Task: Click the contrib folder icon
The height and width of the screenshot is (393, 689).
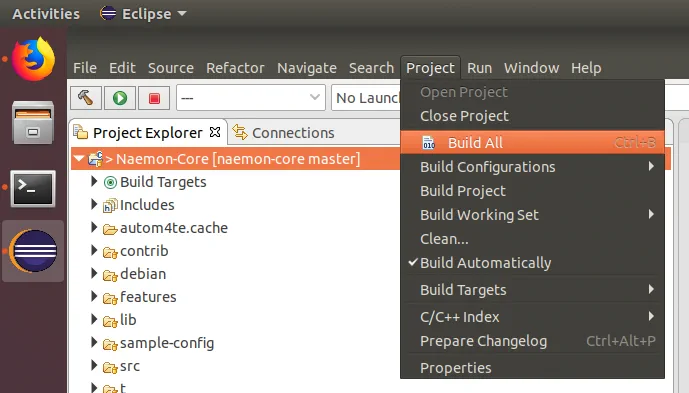Action: (x=110, y=252)
